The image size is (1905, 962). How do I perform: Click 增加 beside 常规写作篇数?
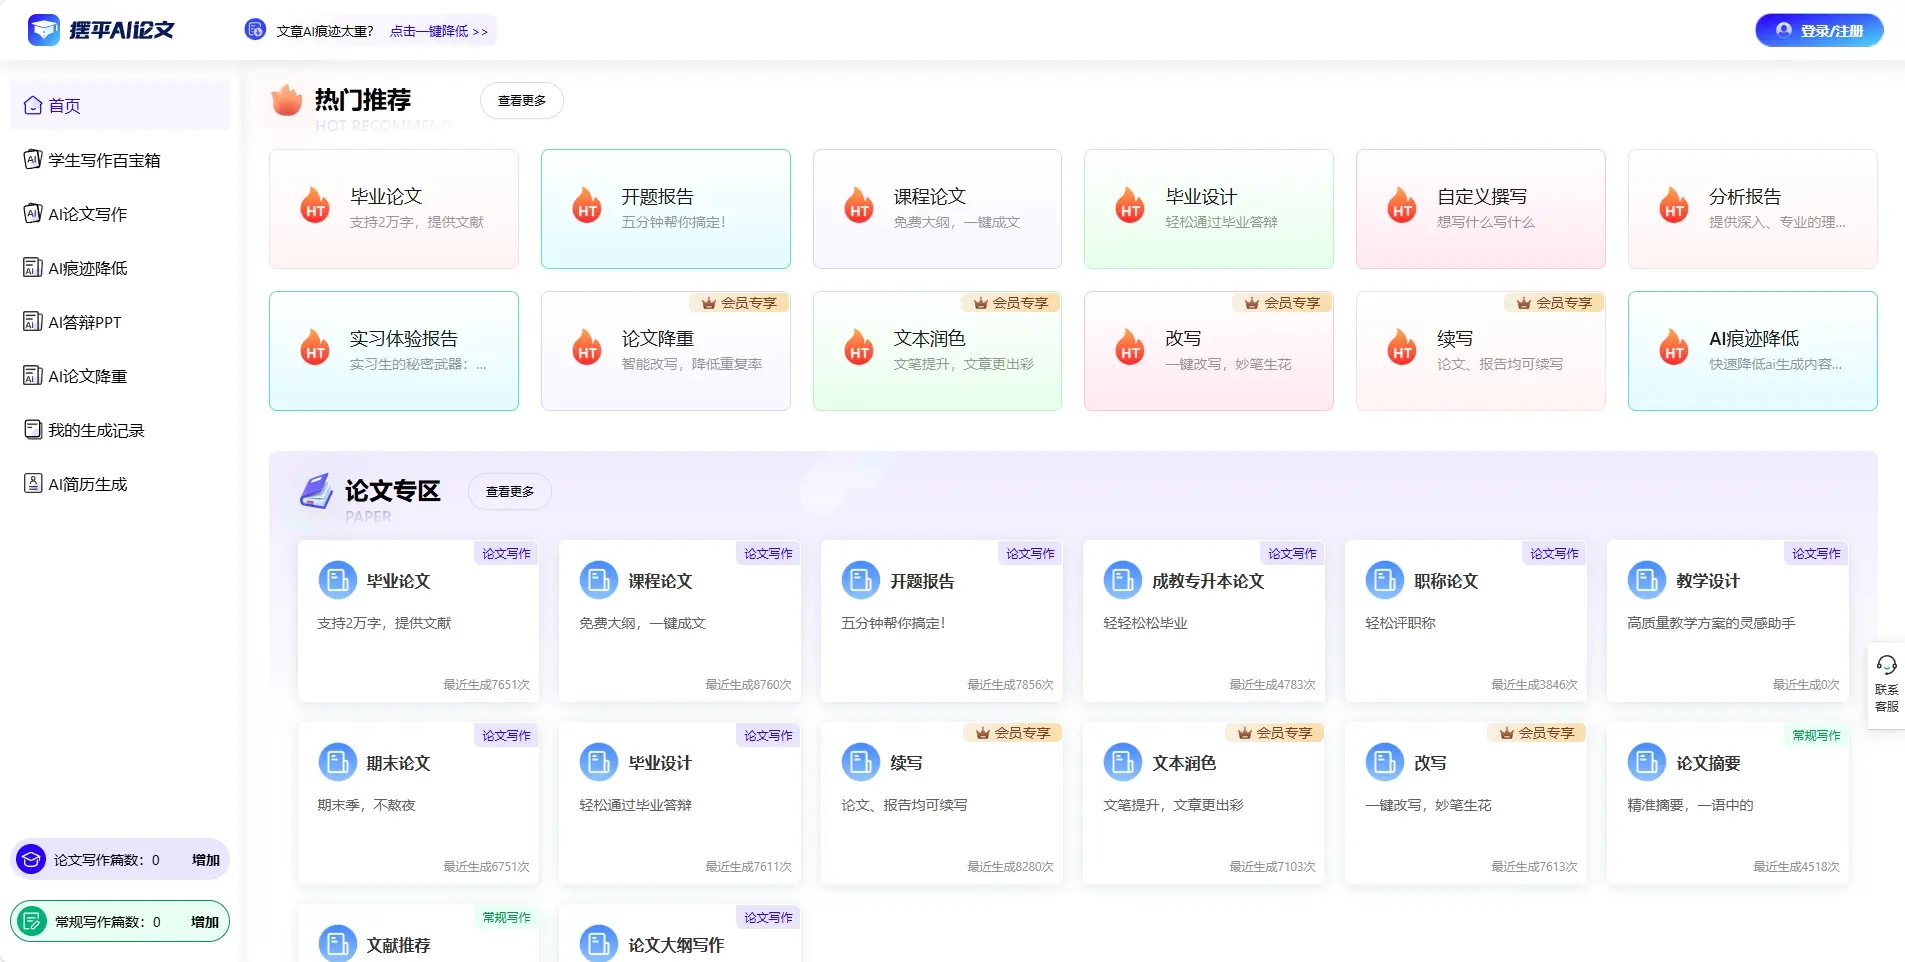[x=204, y=922]
